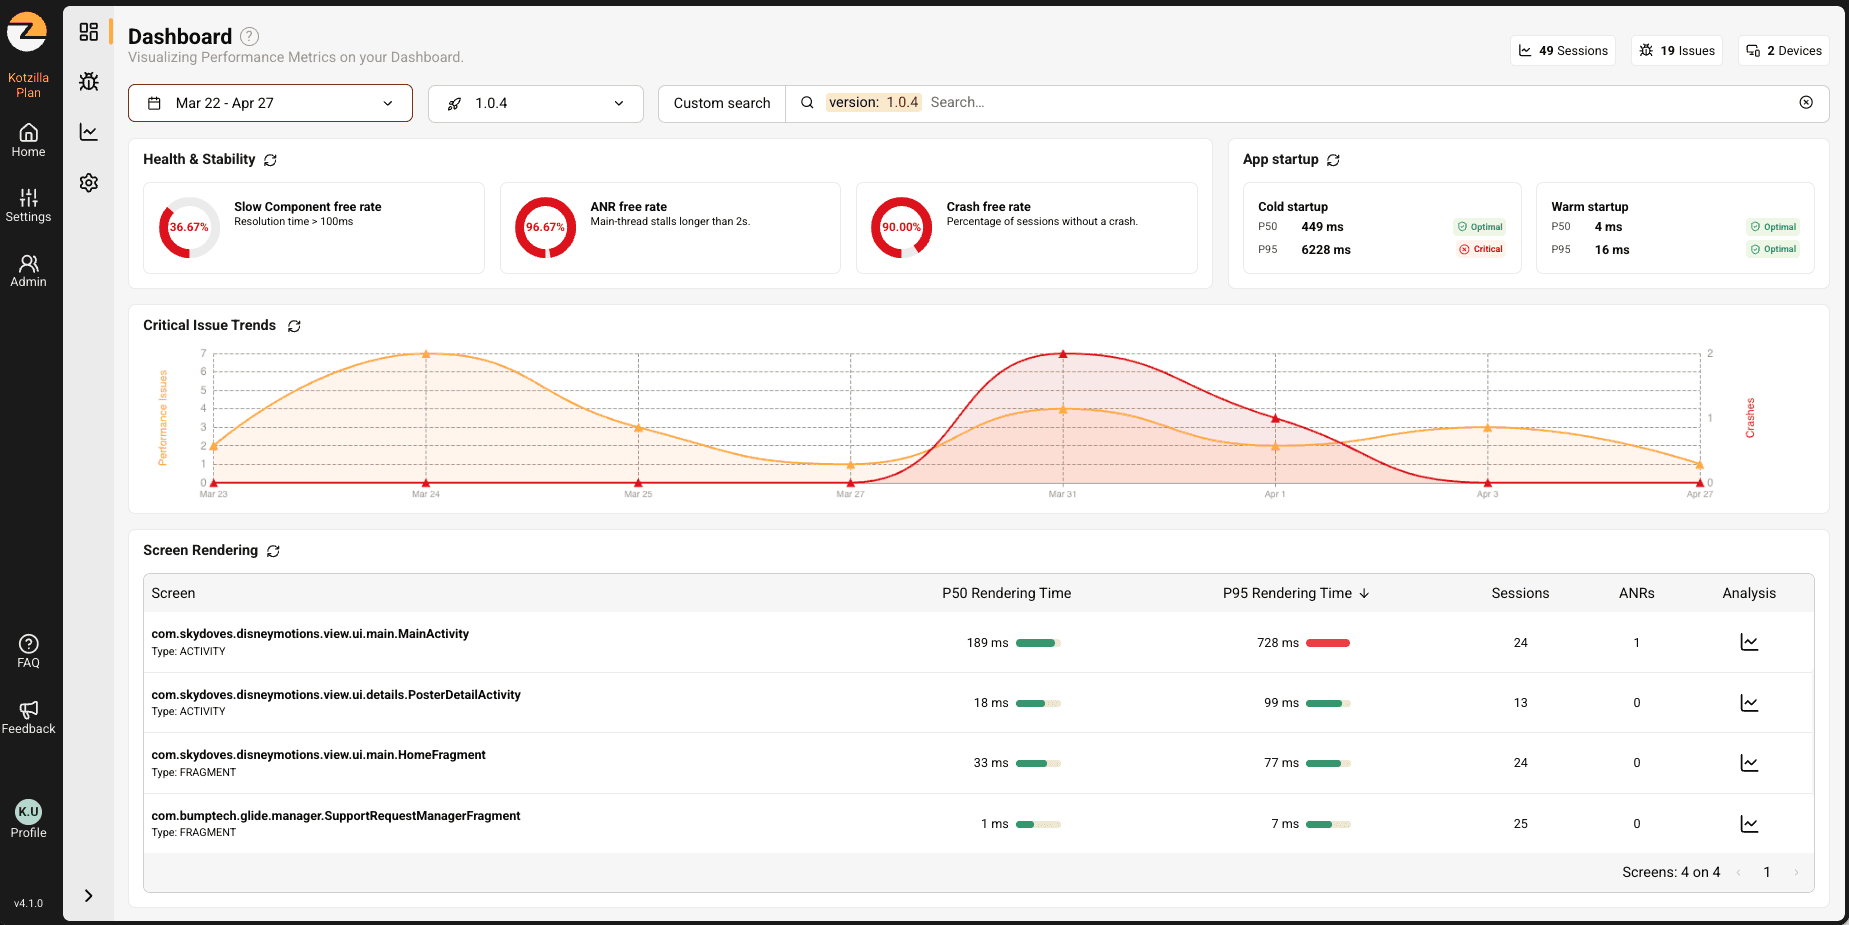Go to Home in the left sidebar
The image size is (1849, 925).
[28, 140]
